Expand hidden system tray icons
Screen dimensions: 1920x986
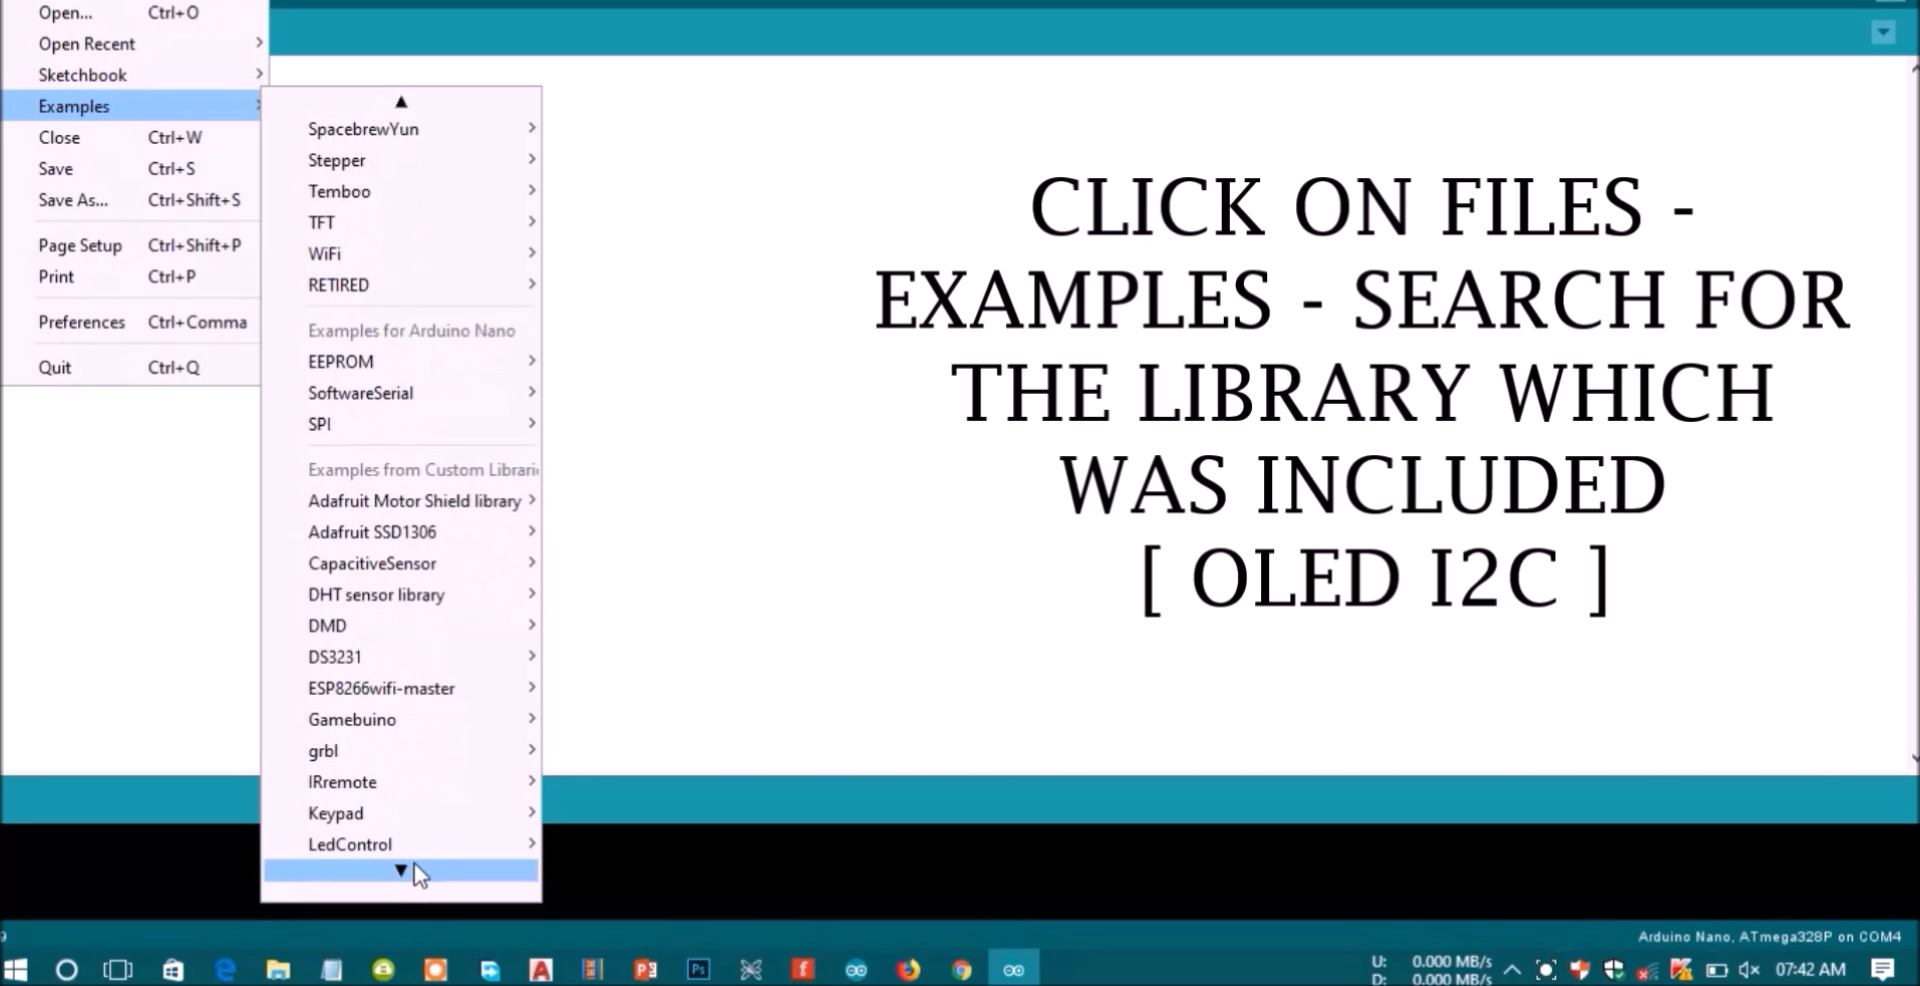point(1511,969)
